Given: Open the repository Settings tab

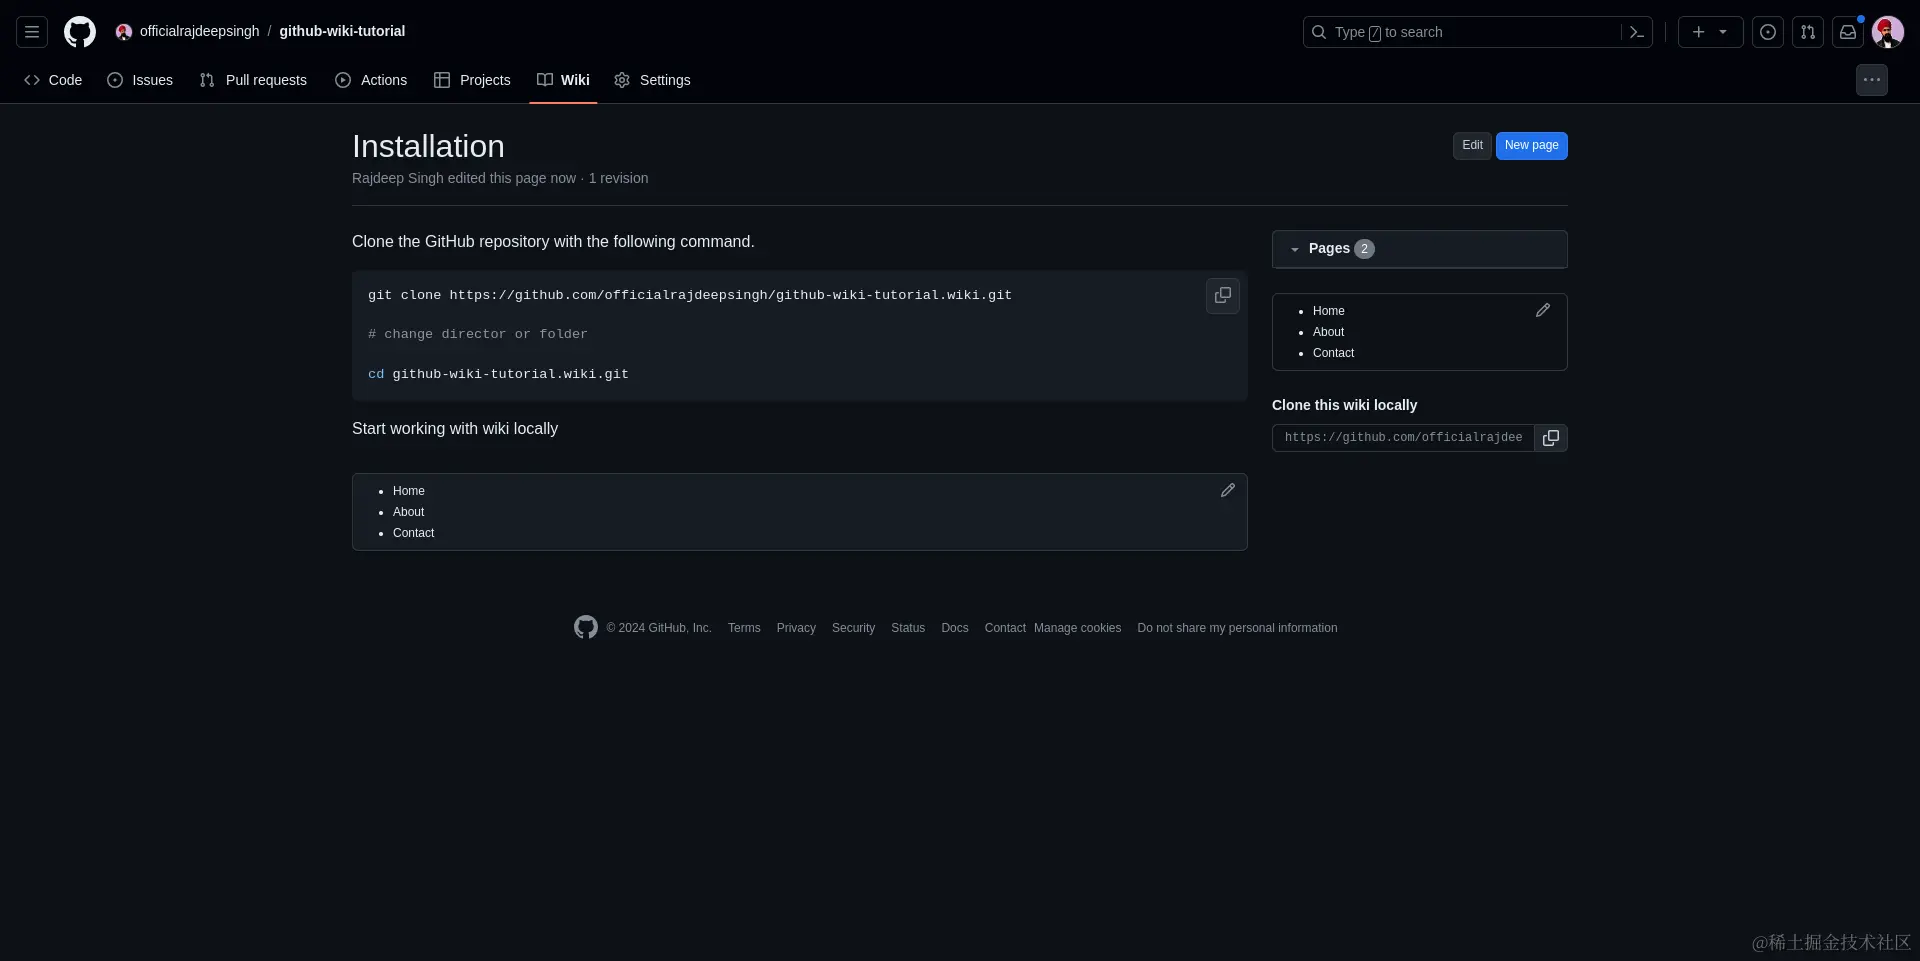Looking at the screenshot, I should 652,80.
